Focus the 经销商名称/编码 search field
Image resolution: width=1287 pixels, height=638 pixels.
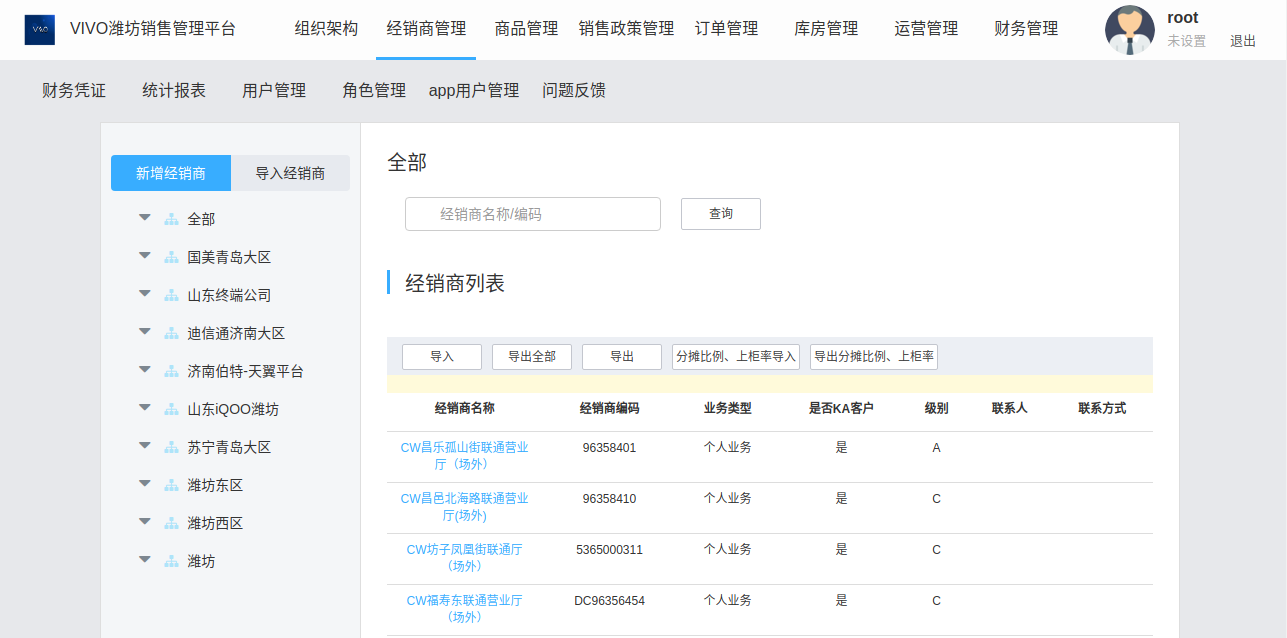(x=533, y=214)
